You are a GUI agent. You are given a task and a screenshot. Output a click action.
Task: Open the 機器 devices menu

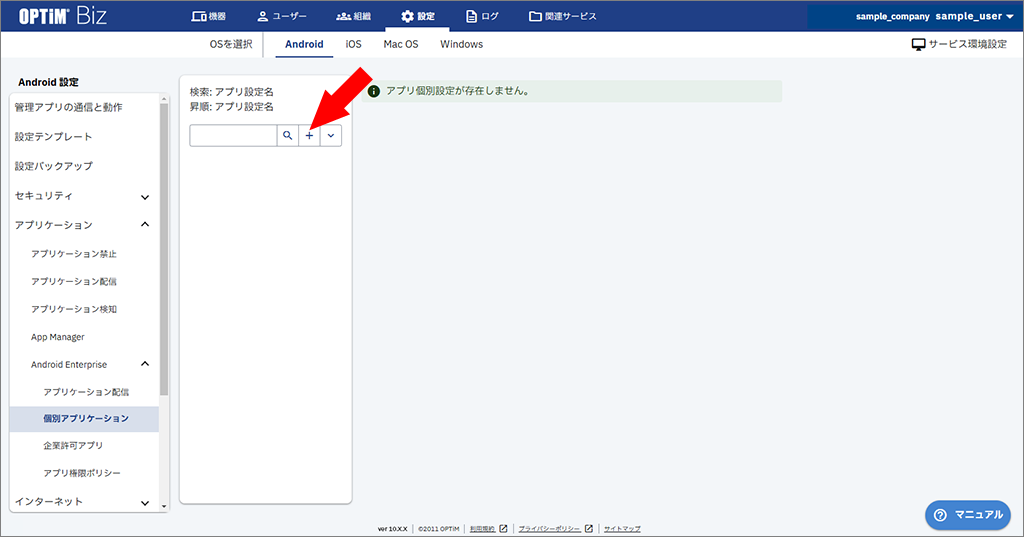[209, 16]
